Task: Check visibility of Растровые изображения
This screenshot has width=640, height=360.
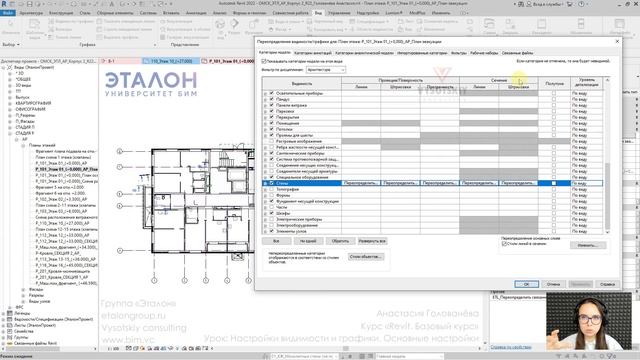Action: 272,141
